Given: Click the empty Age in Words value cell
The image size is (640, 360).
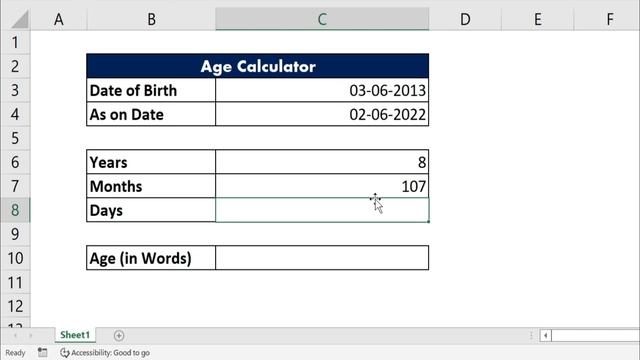Looking at the screenshot, I should 322,258.
